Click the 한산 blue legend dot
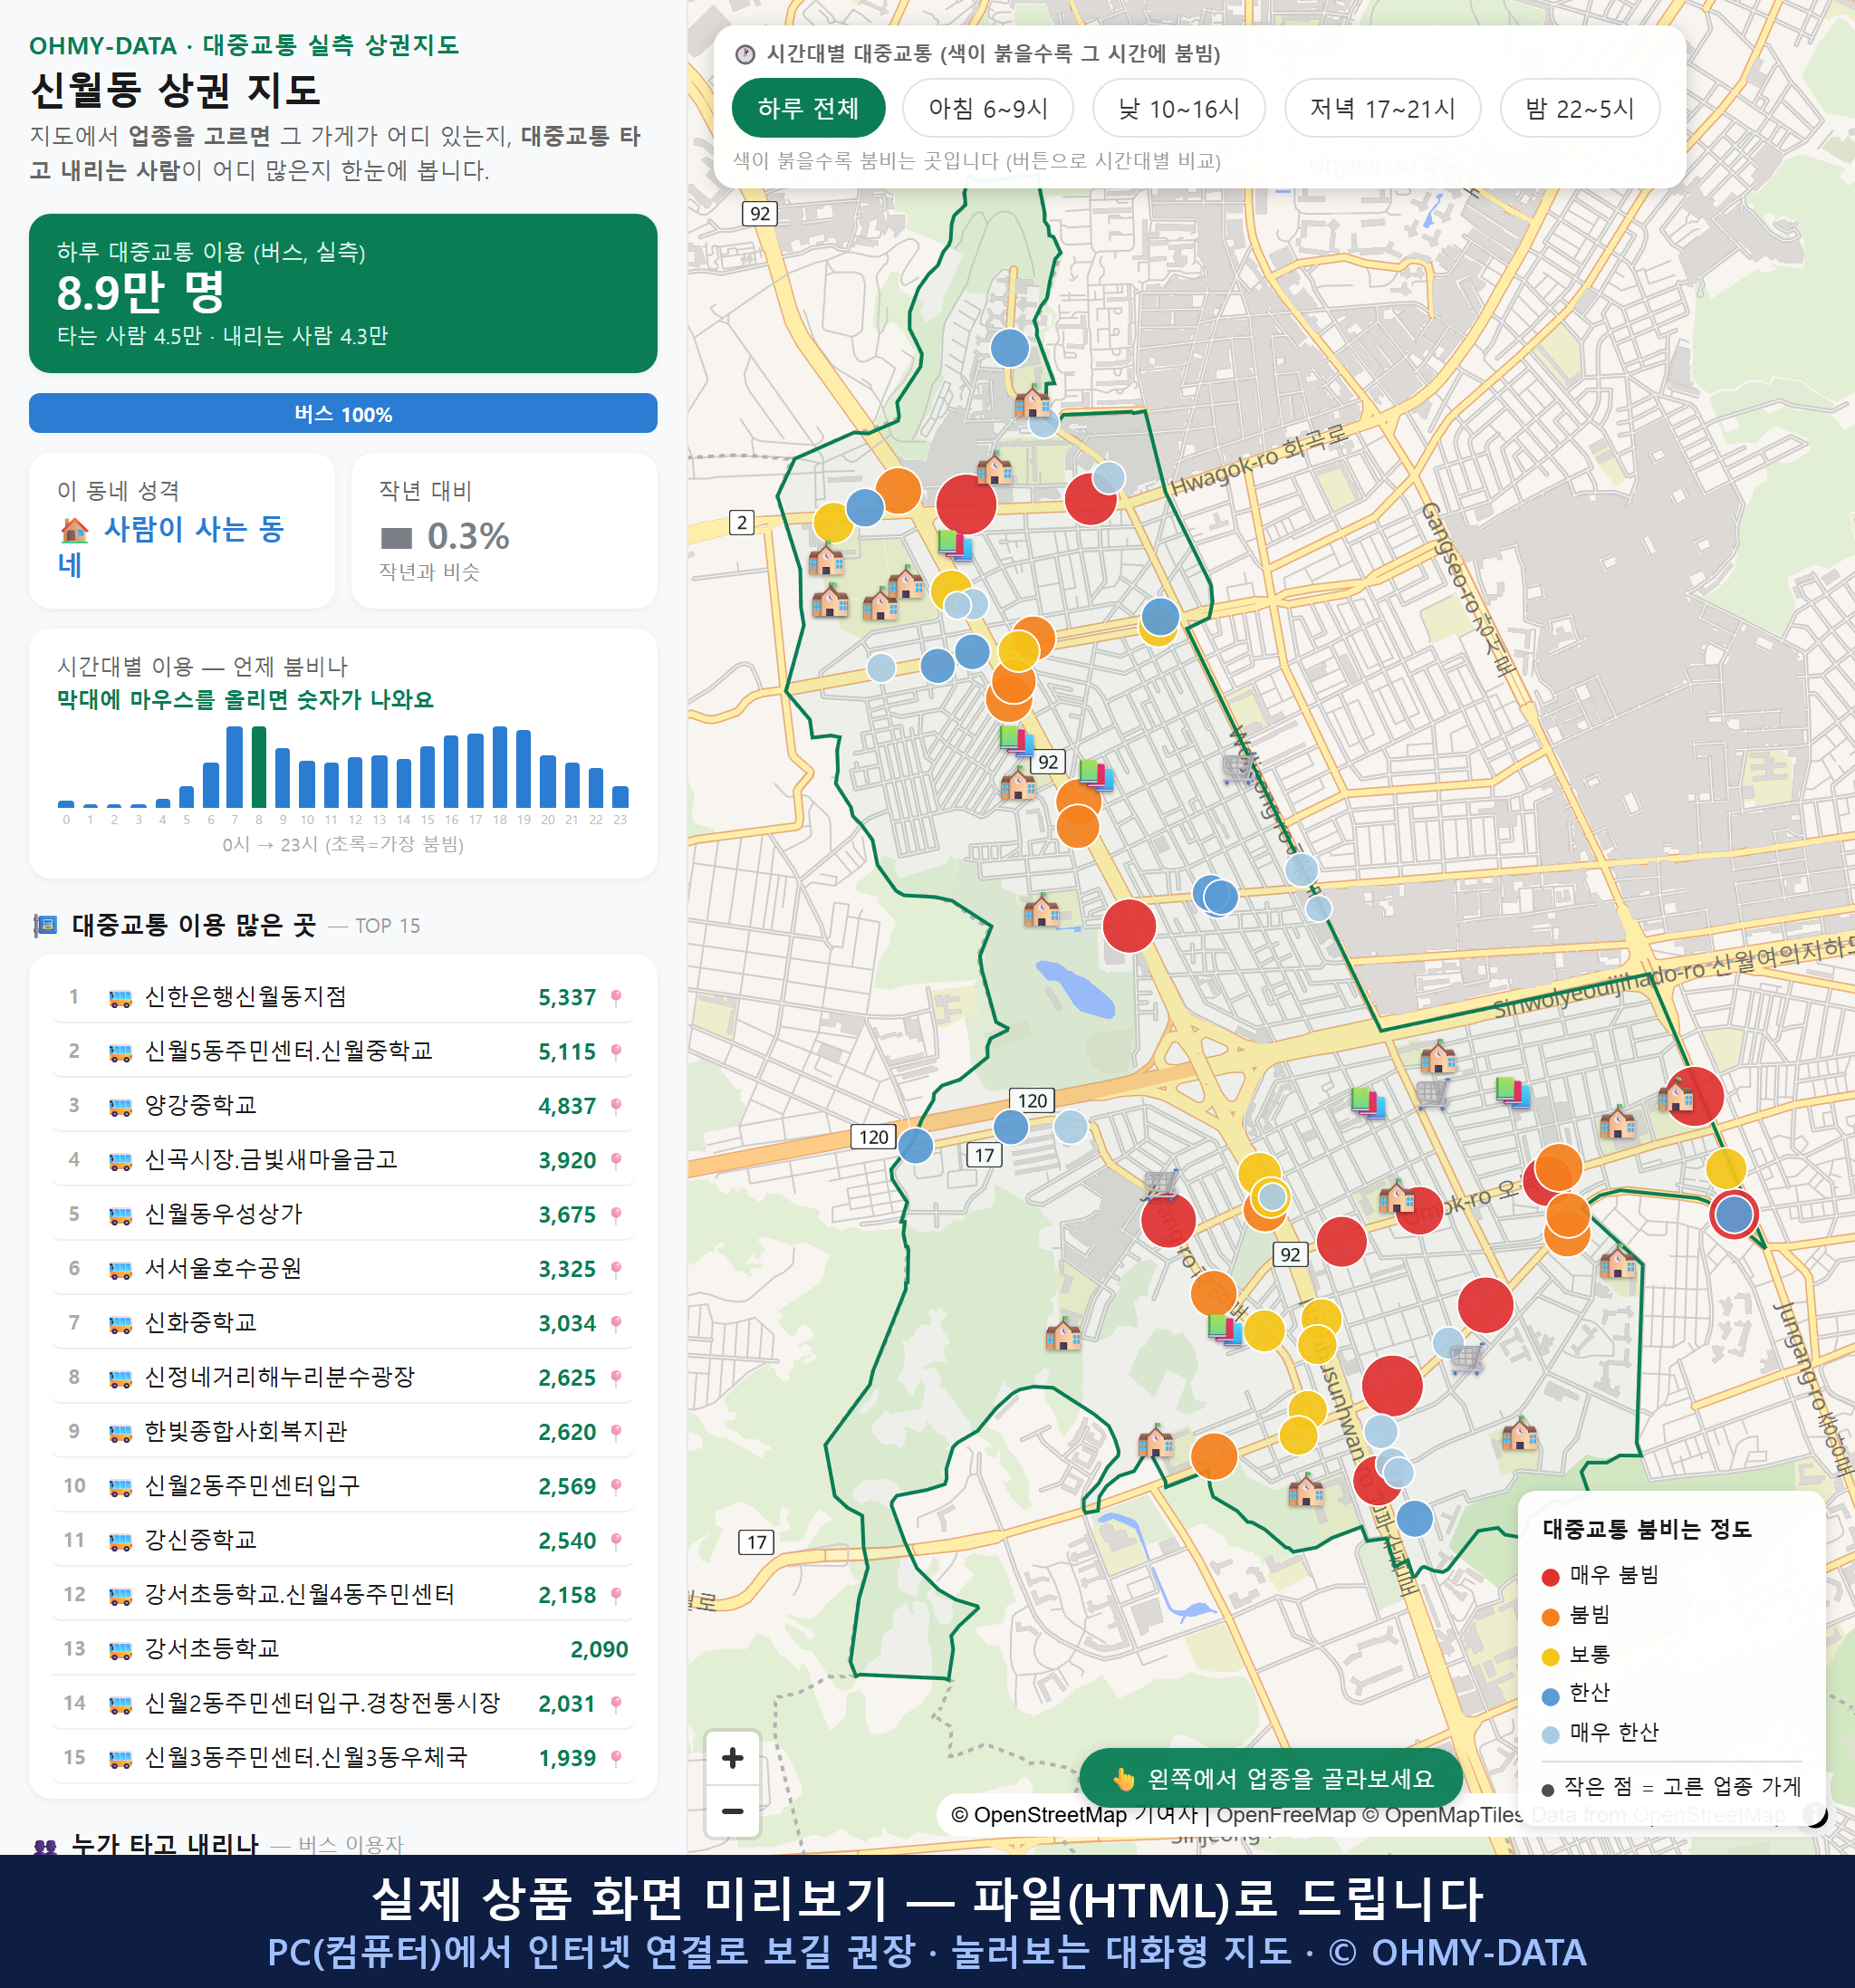1855x1988 pixels. point(1551,1696)
